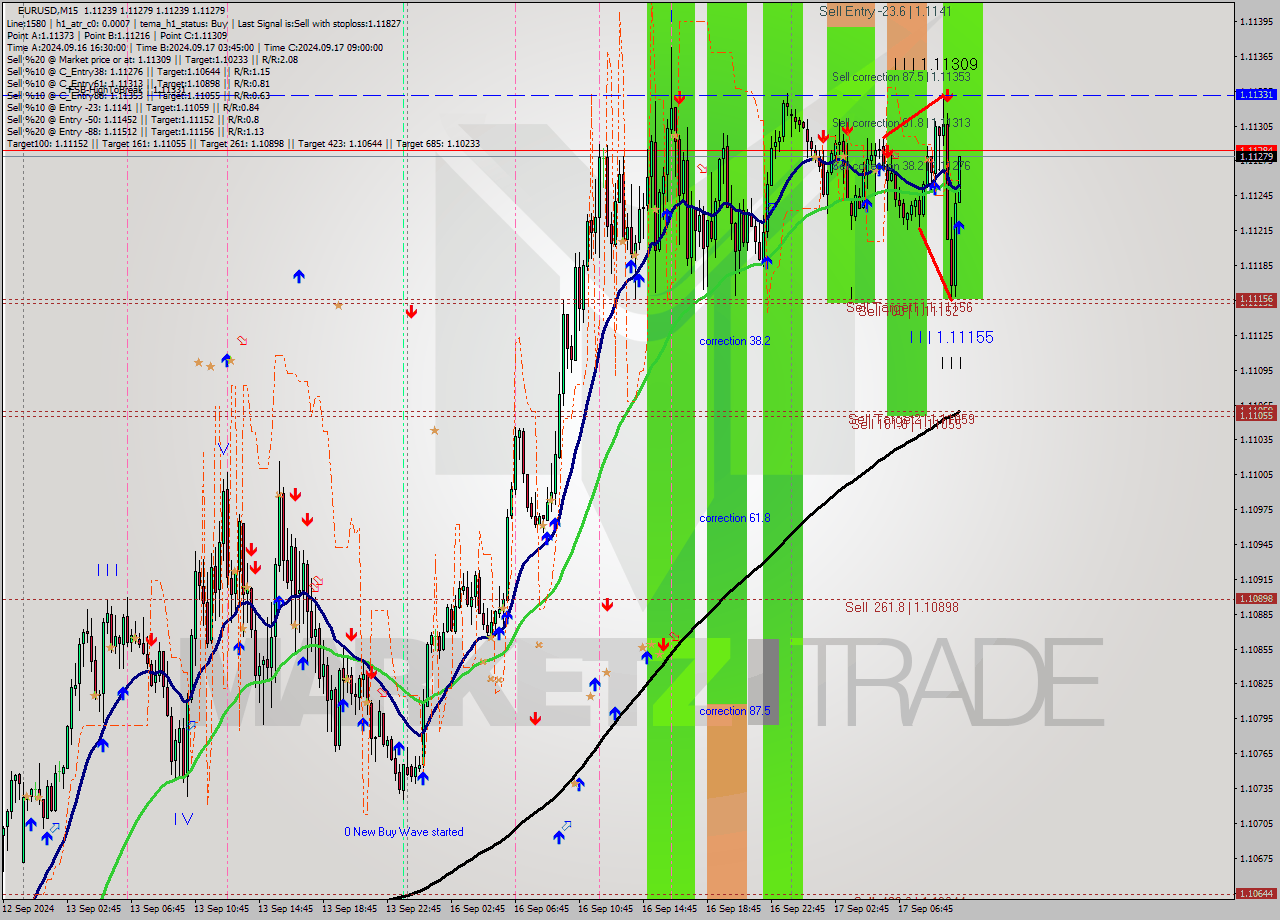Click the black 1.11279 current price tag
The image size is (1280, 920).
[x=1255, y=157]
